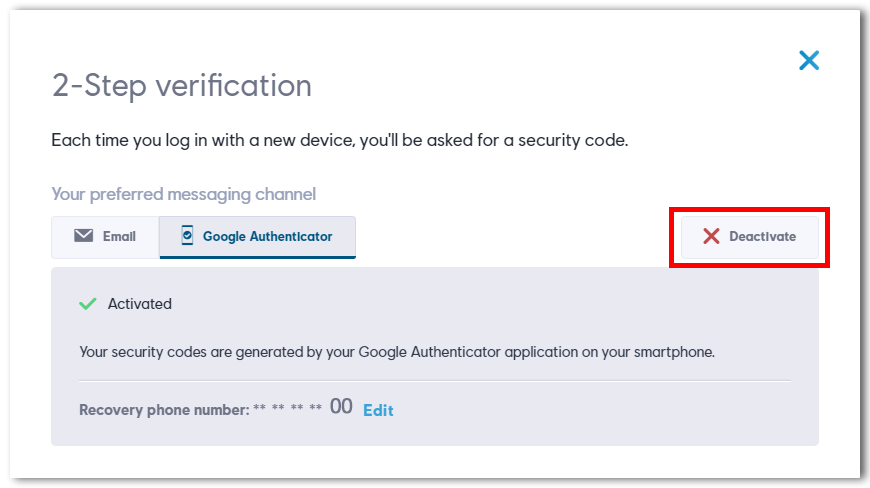Click the Google Authenticator codes description text
870x488 pixels.
coord(397,352)
